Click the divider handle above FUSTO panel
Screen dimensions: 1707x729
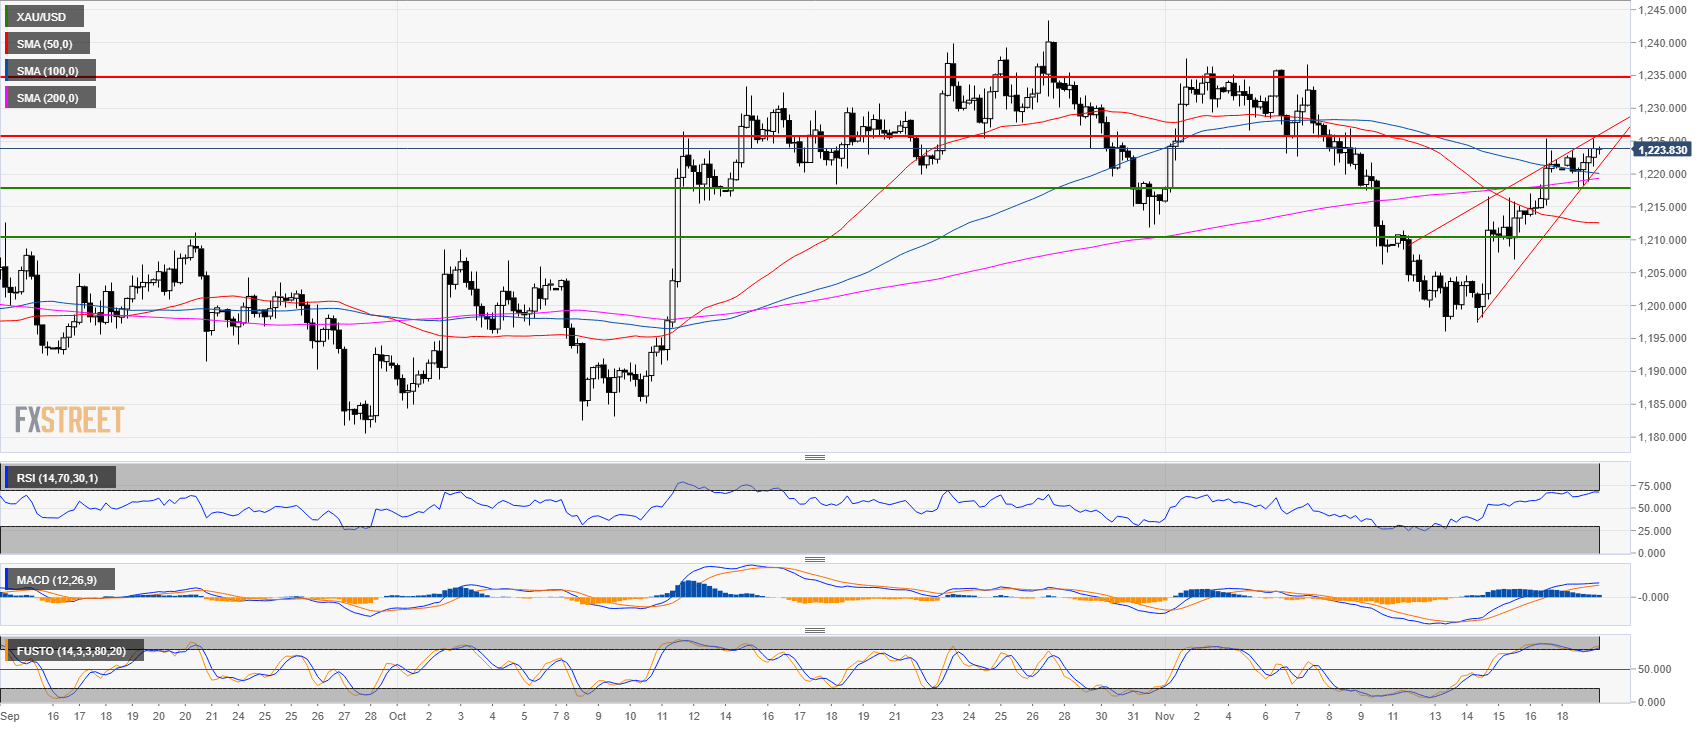[815, 630]
